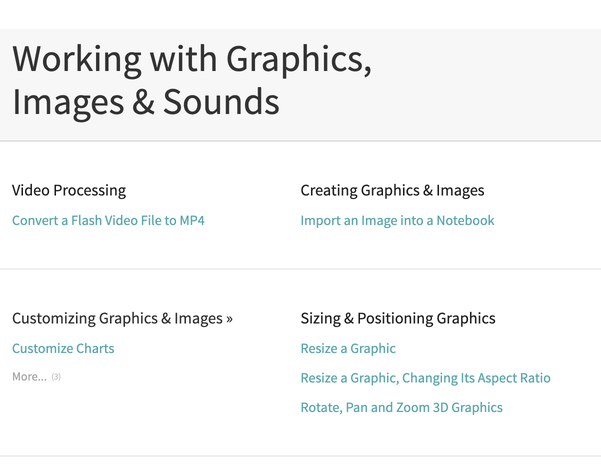The height and width of the screenshot is (467, 601).
Task: Click the (3) count beside More...
Action: click(56, 377)
